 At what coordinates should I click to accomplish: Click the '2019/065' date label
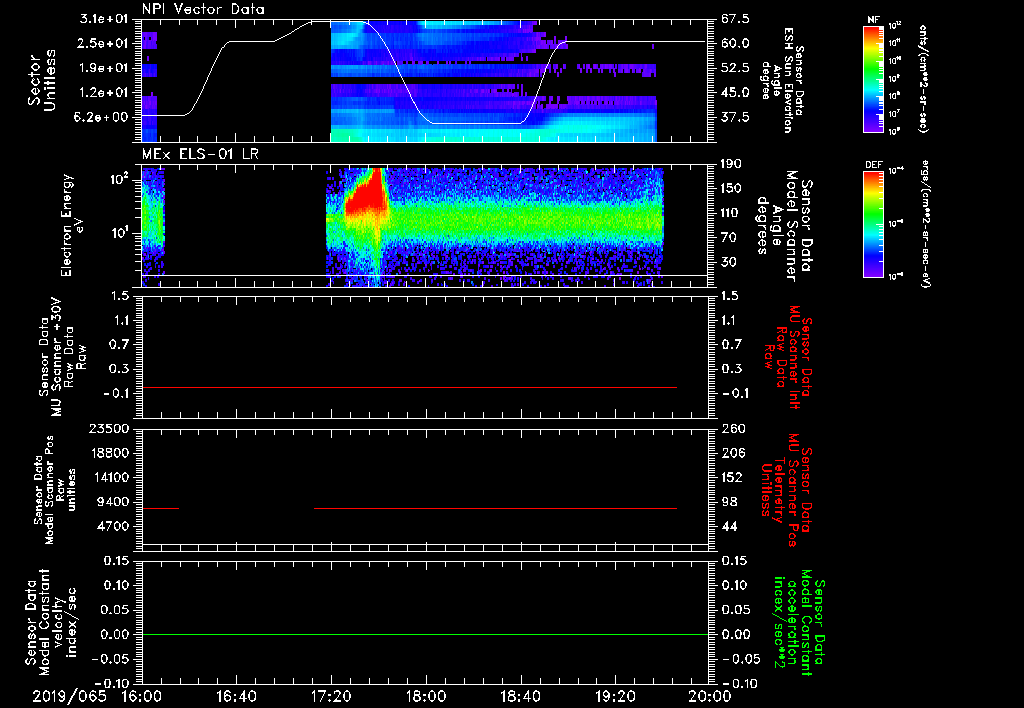69,696
